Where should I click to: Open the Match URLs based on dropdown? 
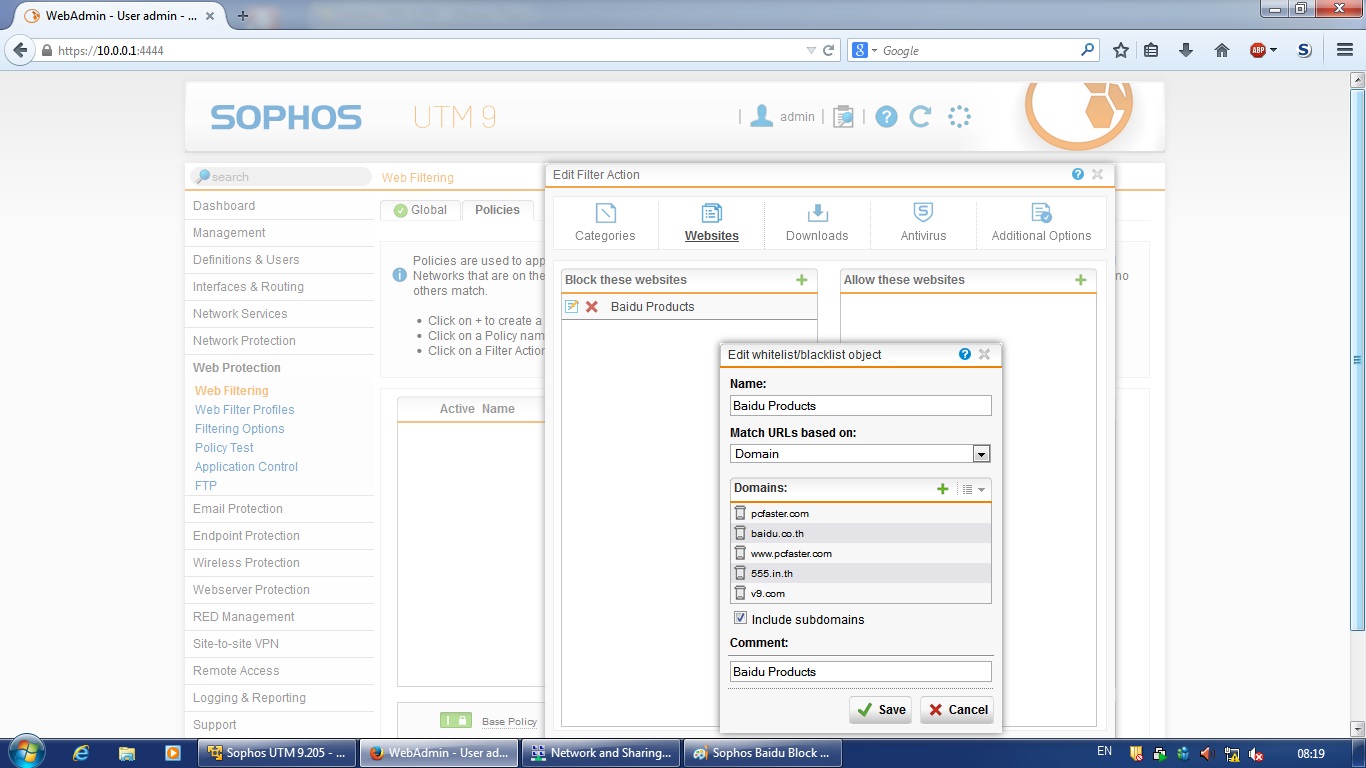(x=860, y=454)
